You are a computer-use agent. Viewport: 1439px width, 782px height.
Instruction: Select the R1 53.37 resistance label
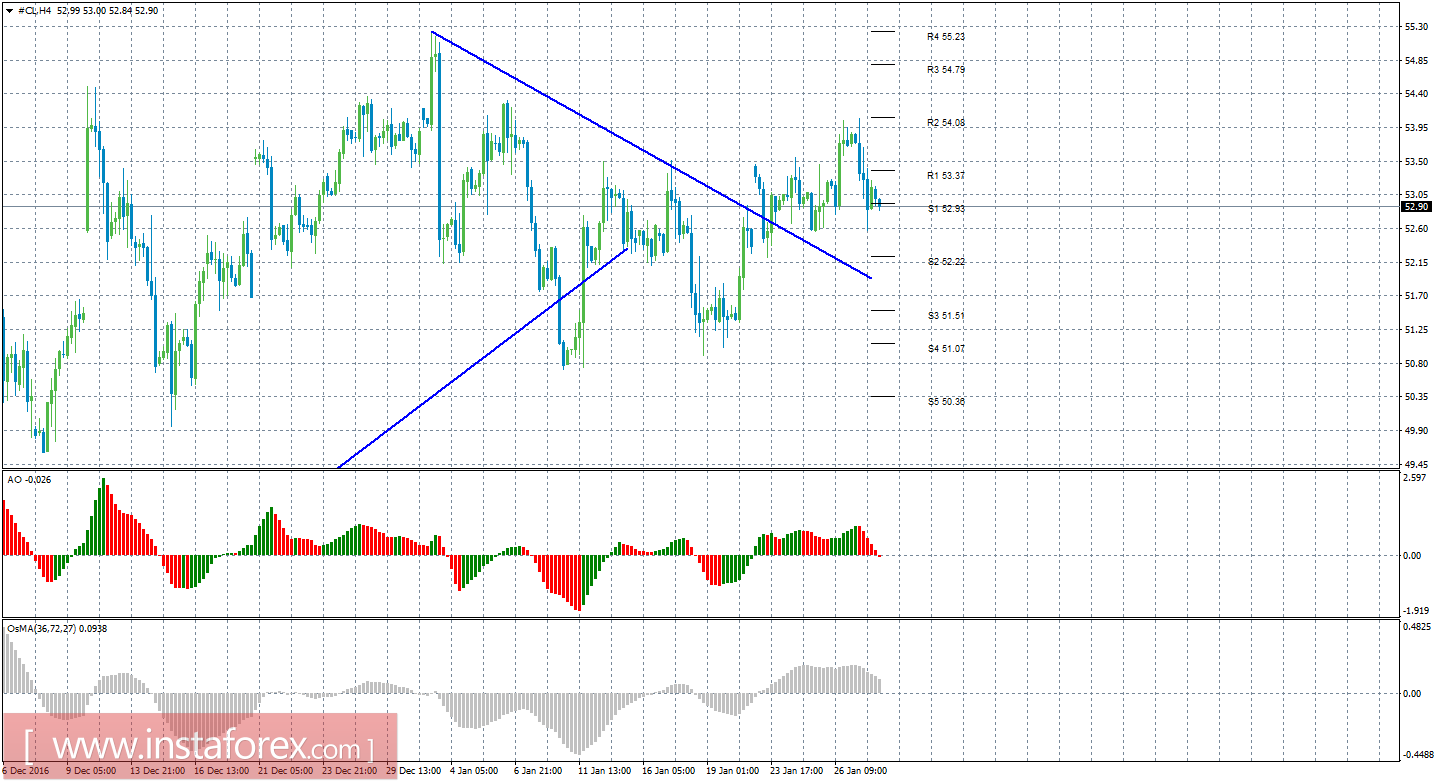[946, 176]
